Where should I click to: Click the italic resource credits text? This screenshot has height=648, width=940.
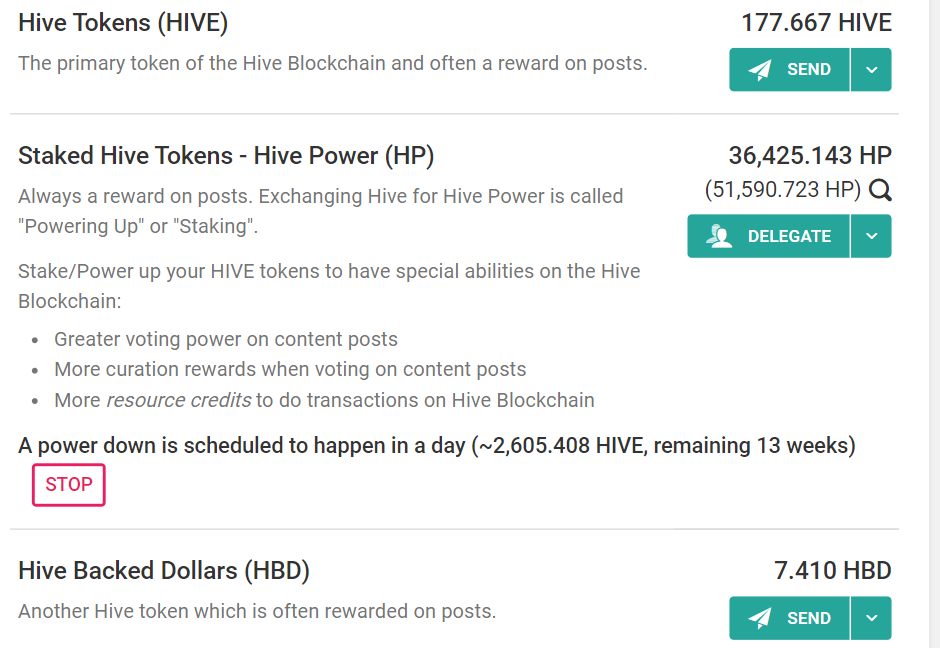179,400
